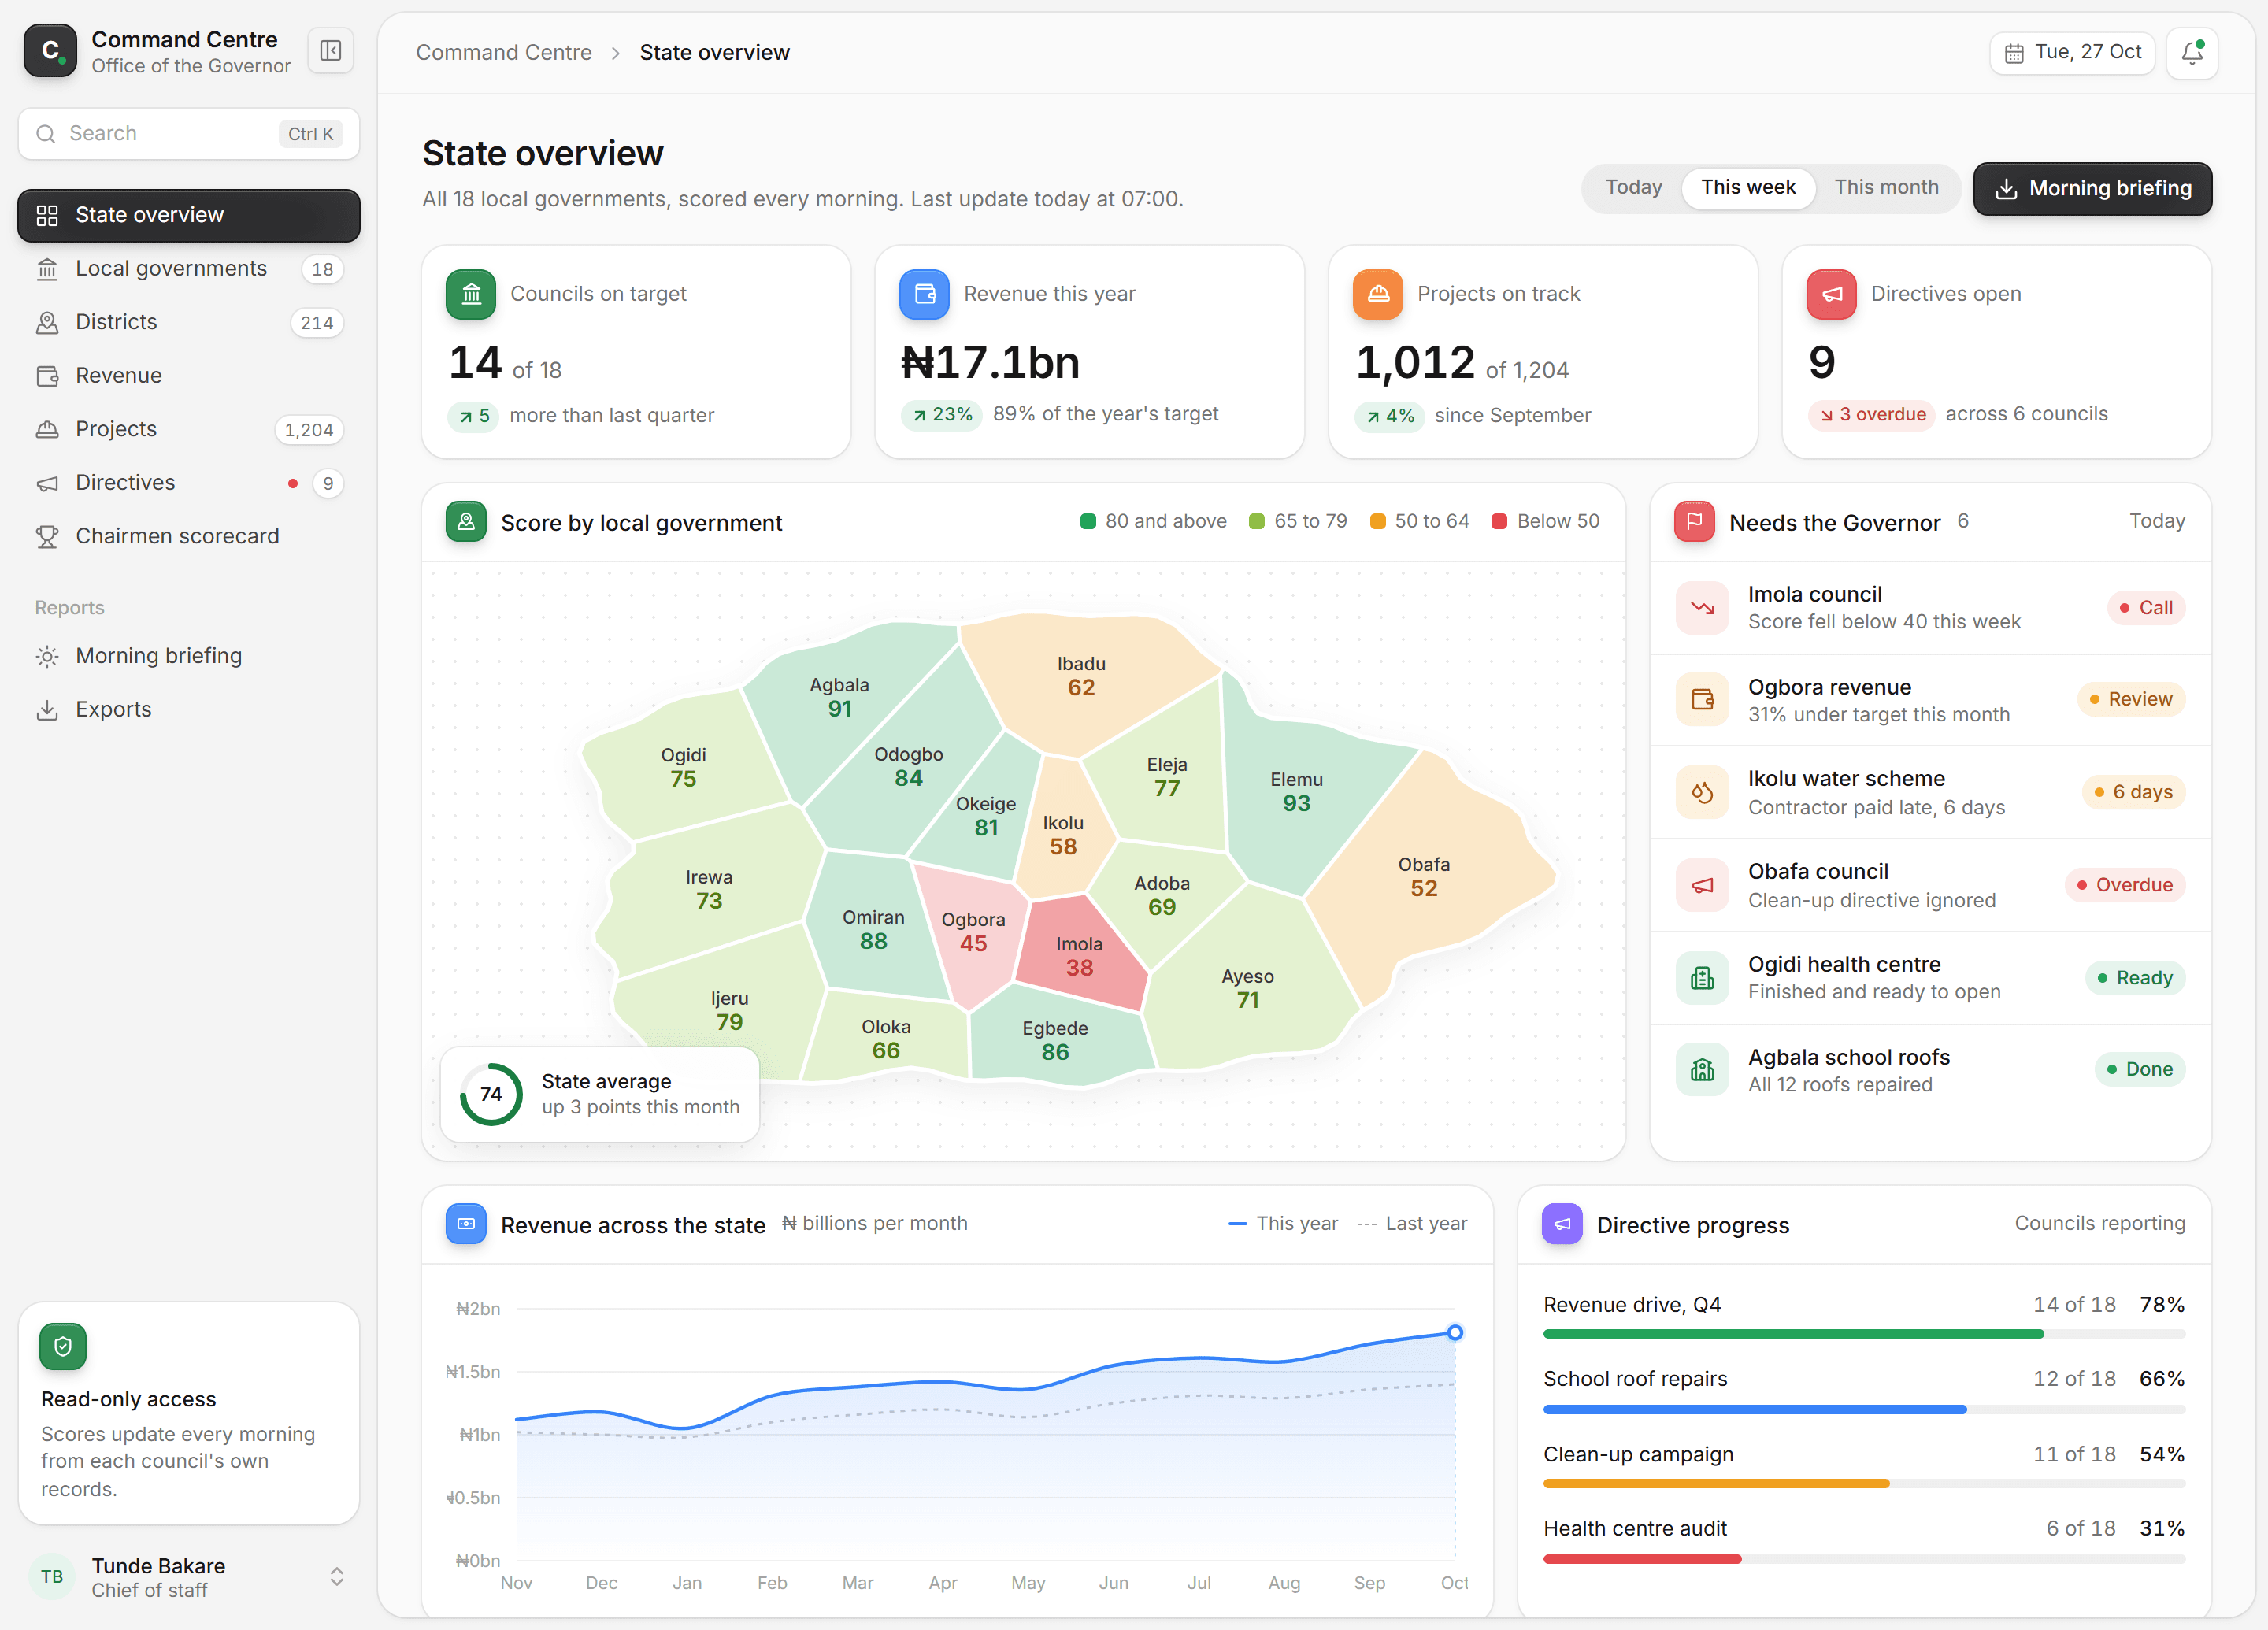Toggle the Last year line legend

click(x=1411, y=1223)
